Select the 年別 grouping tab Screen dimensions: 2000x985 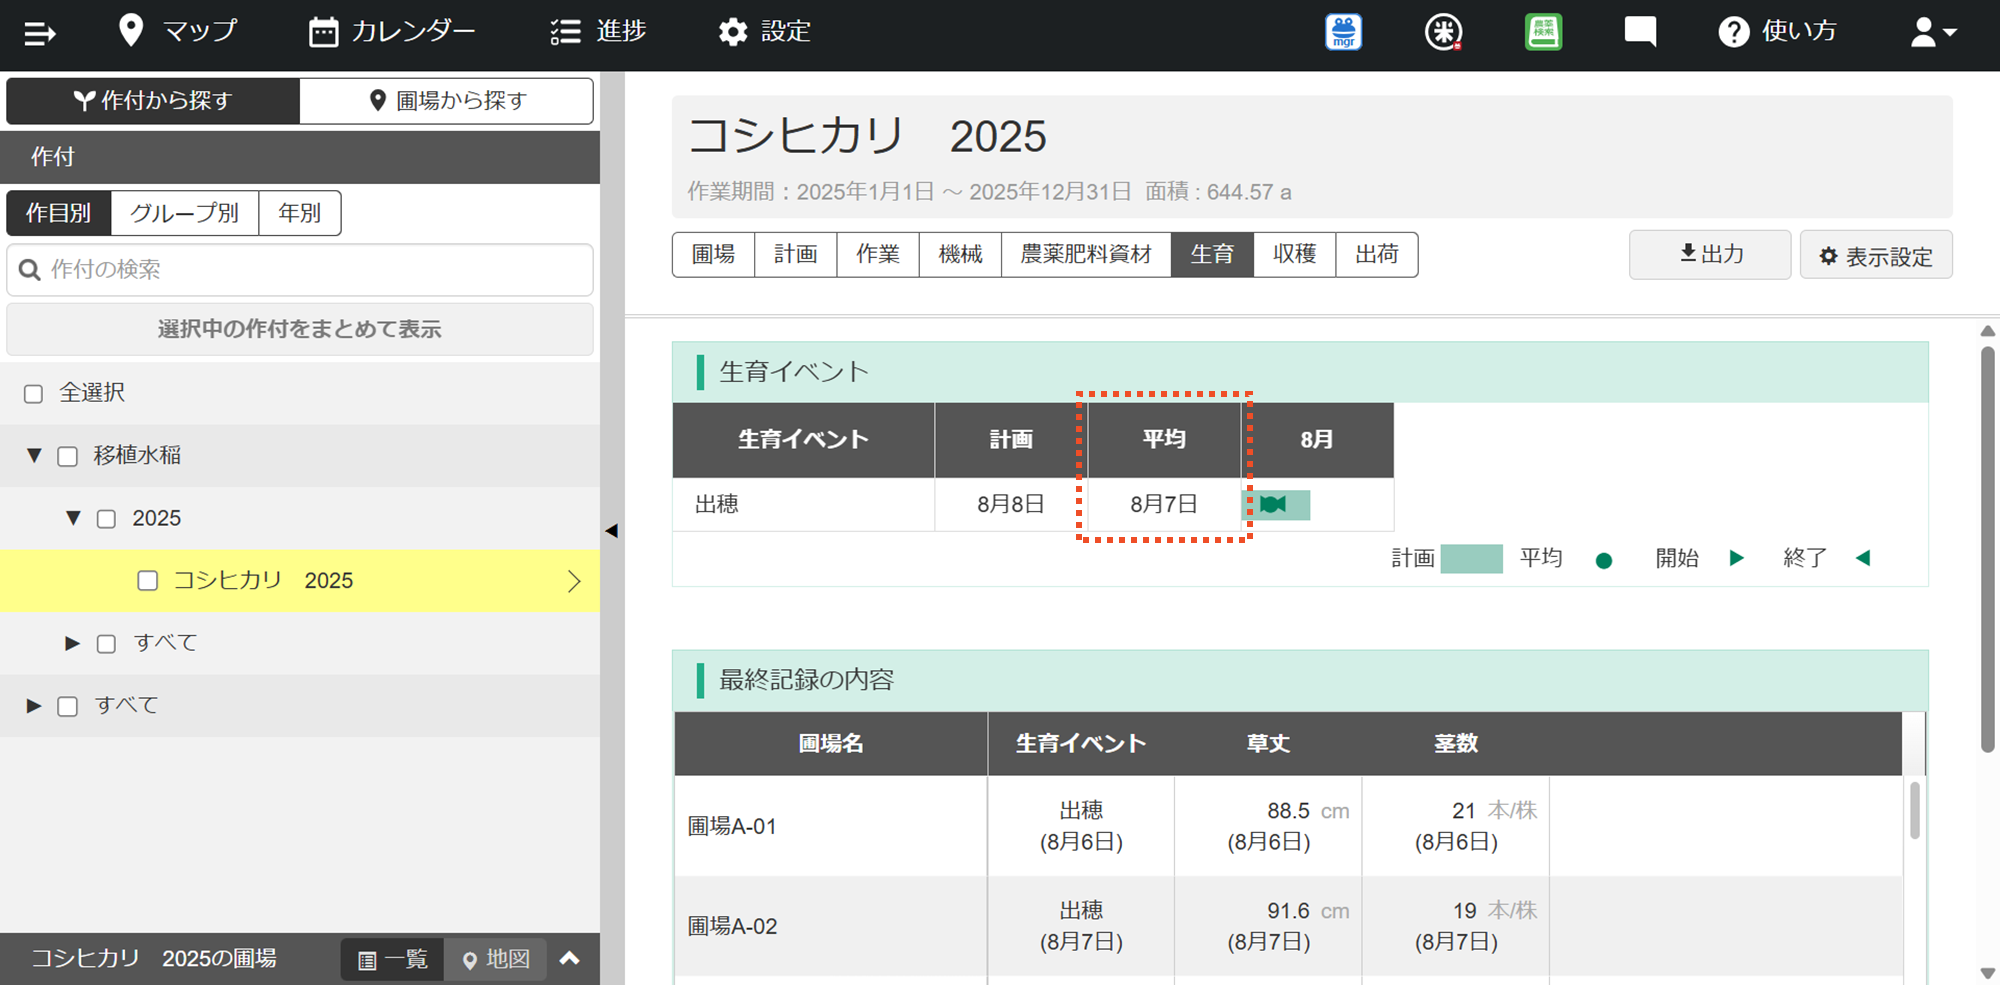[300, 213]
